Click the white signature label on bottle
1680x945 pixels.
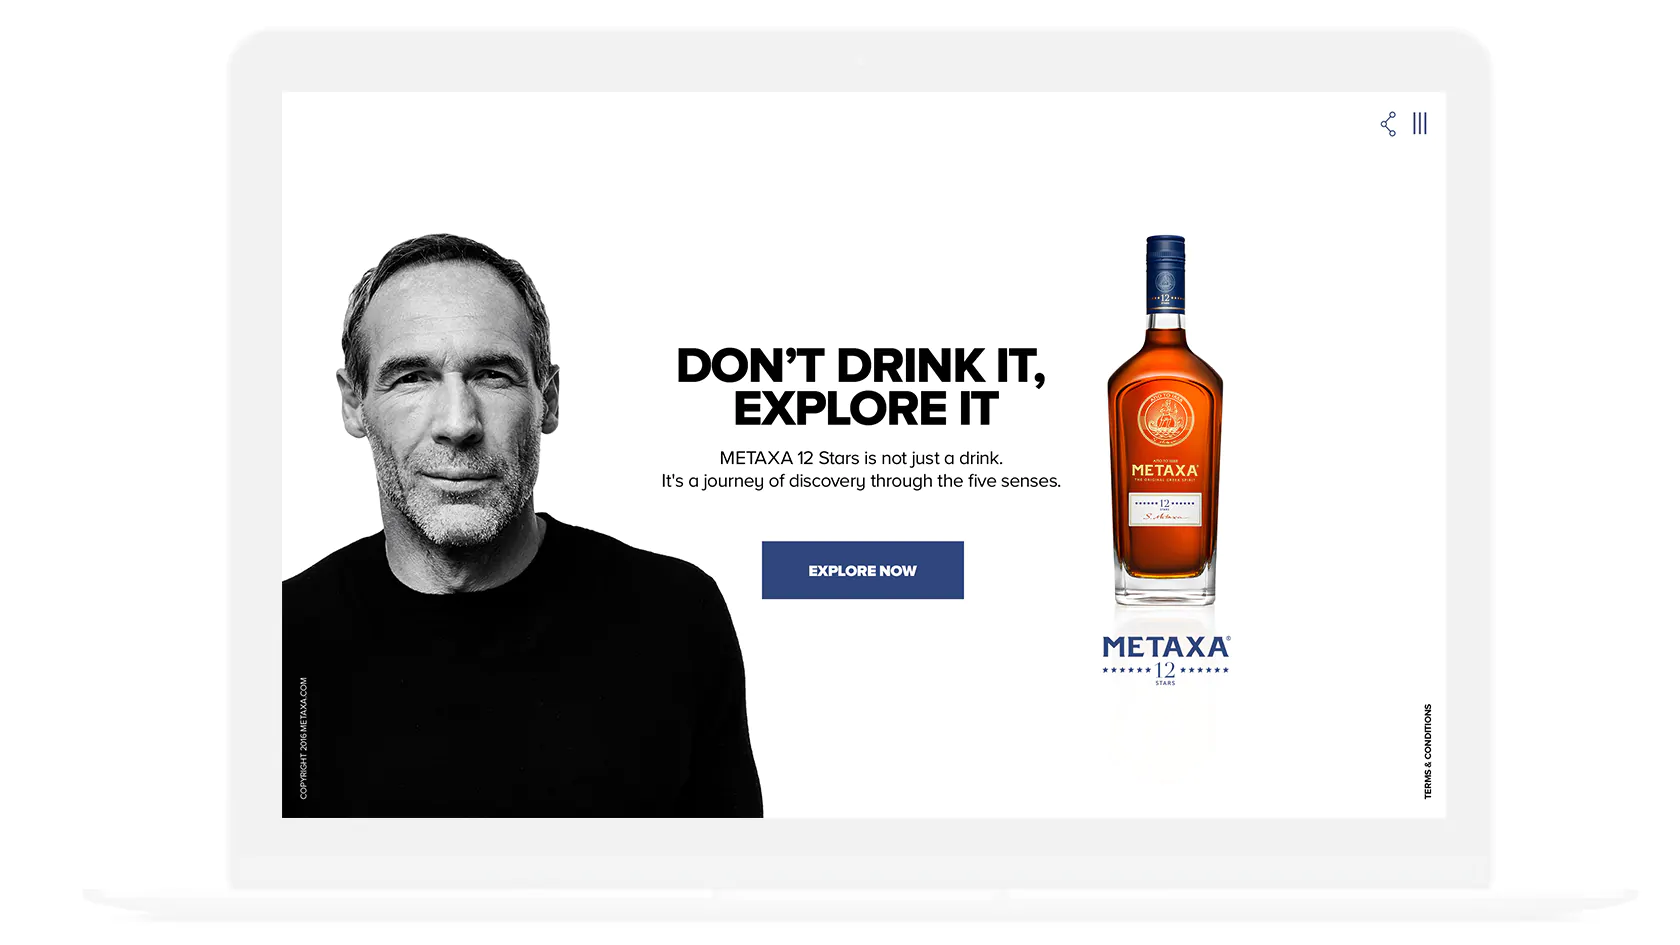point(1165,510)
